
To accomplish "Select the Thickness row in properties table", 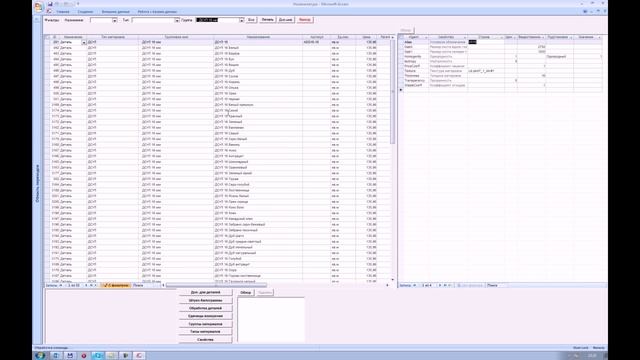I will point(500,76).
